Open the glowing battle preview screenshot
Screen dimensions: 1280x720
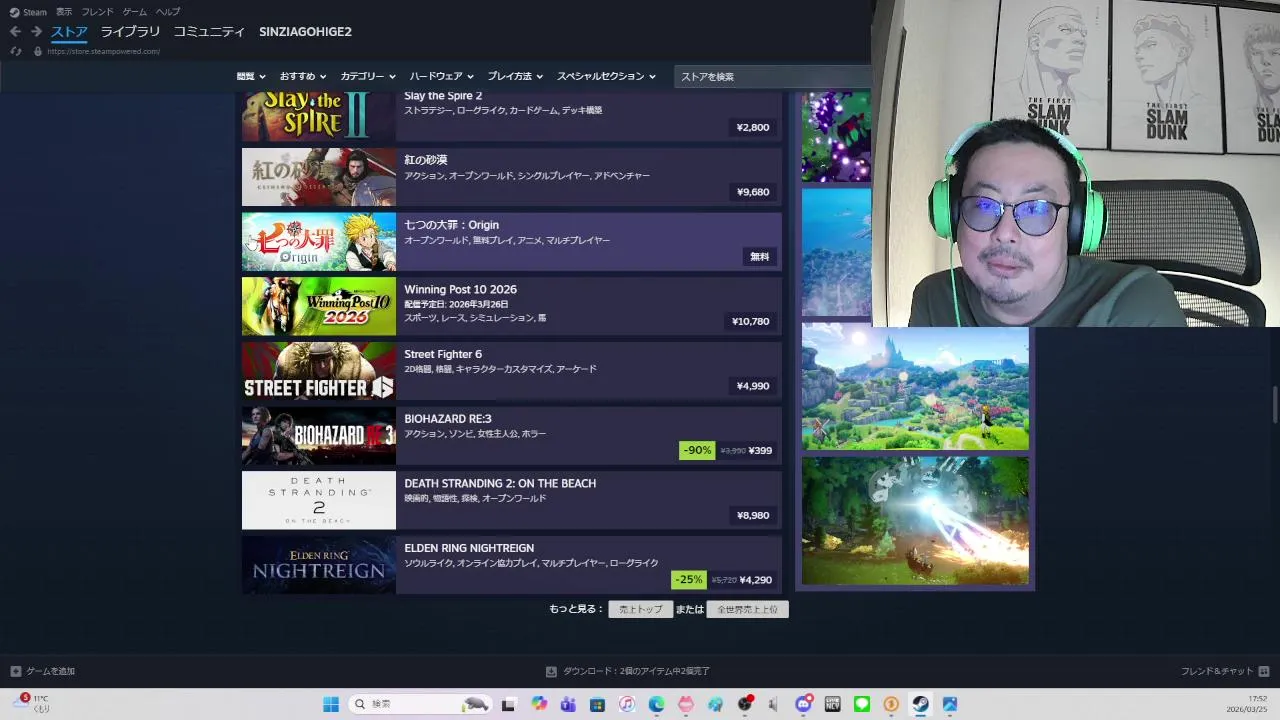click(915, 521)
